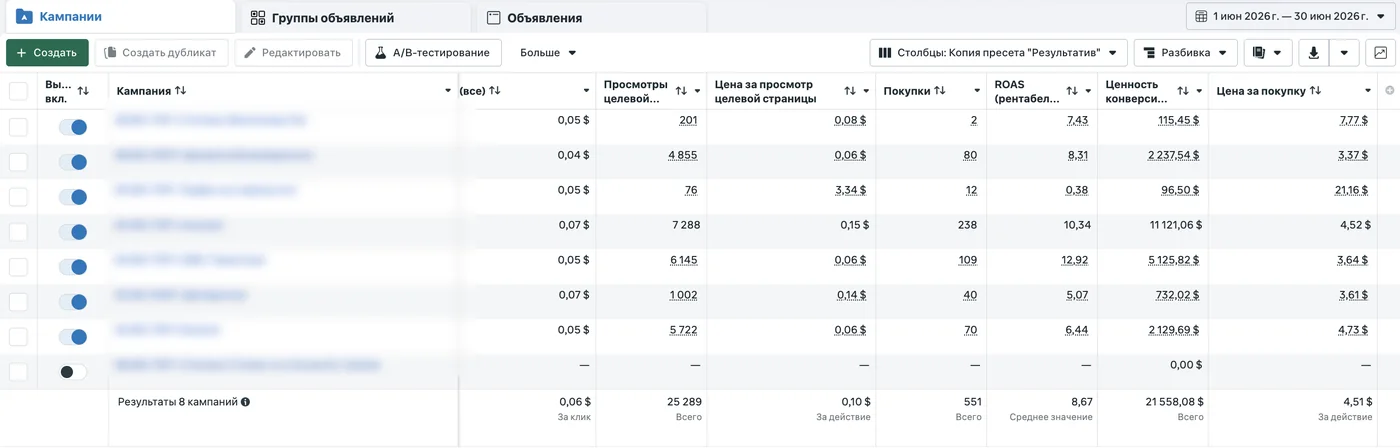Open the charts view icon
Image resolution: width=1400 pixels, height=448 pixels.
1381,53
